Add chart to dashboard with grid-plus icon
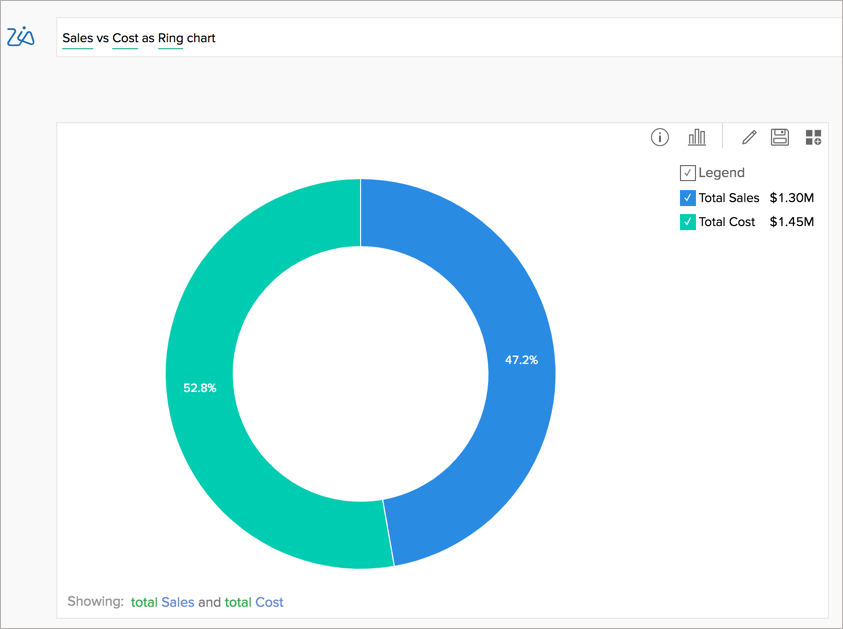Image resolution: width=843 pixels, height=629 pixels. (813, 136)
